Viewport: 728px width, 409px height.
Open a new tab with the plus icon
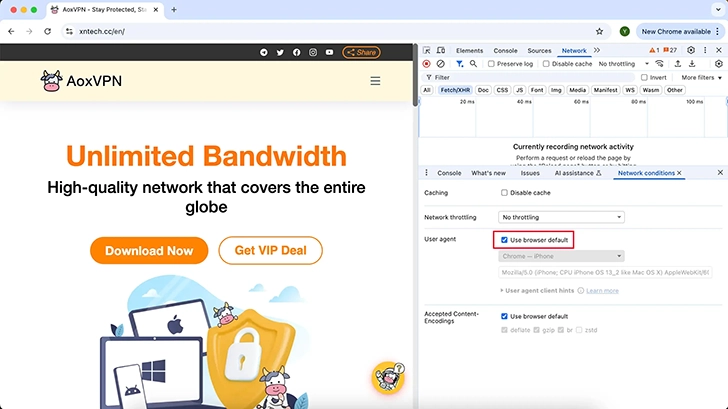174,10
